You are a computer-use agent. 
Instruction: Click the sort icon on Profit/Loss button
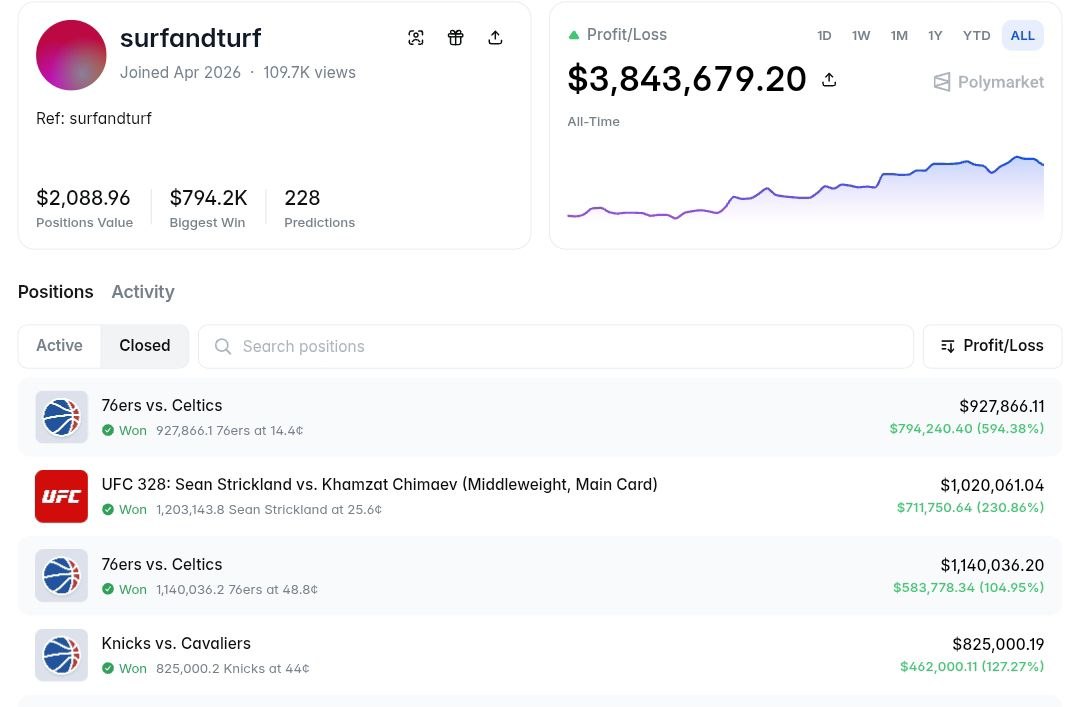click(x=948, y=347)
